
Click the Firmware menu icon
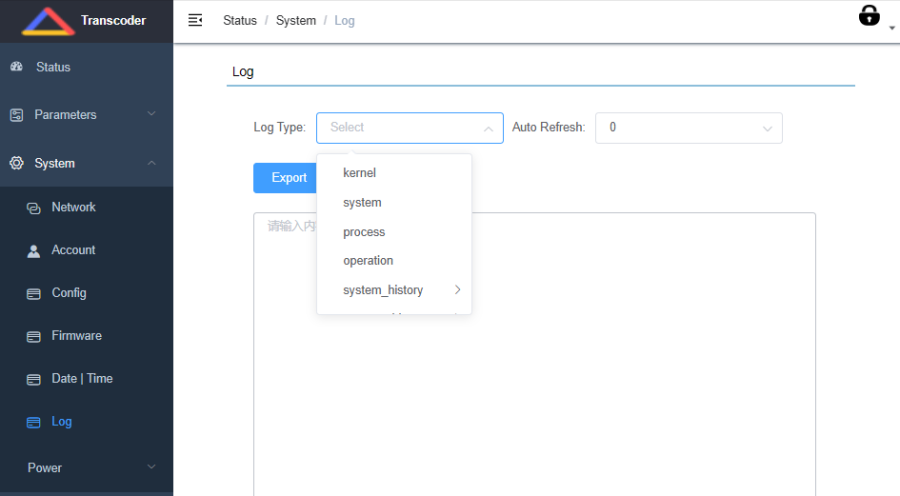pyautogui.click(x=33, y=336)
